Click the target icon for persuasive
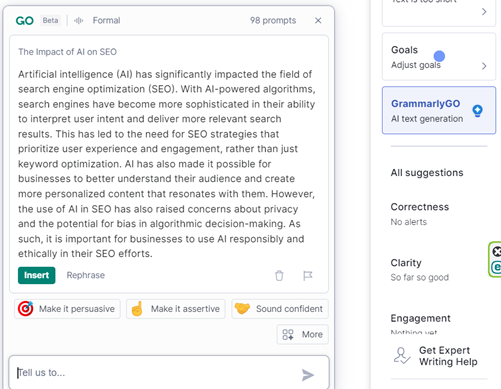 point(25,309)
